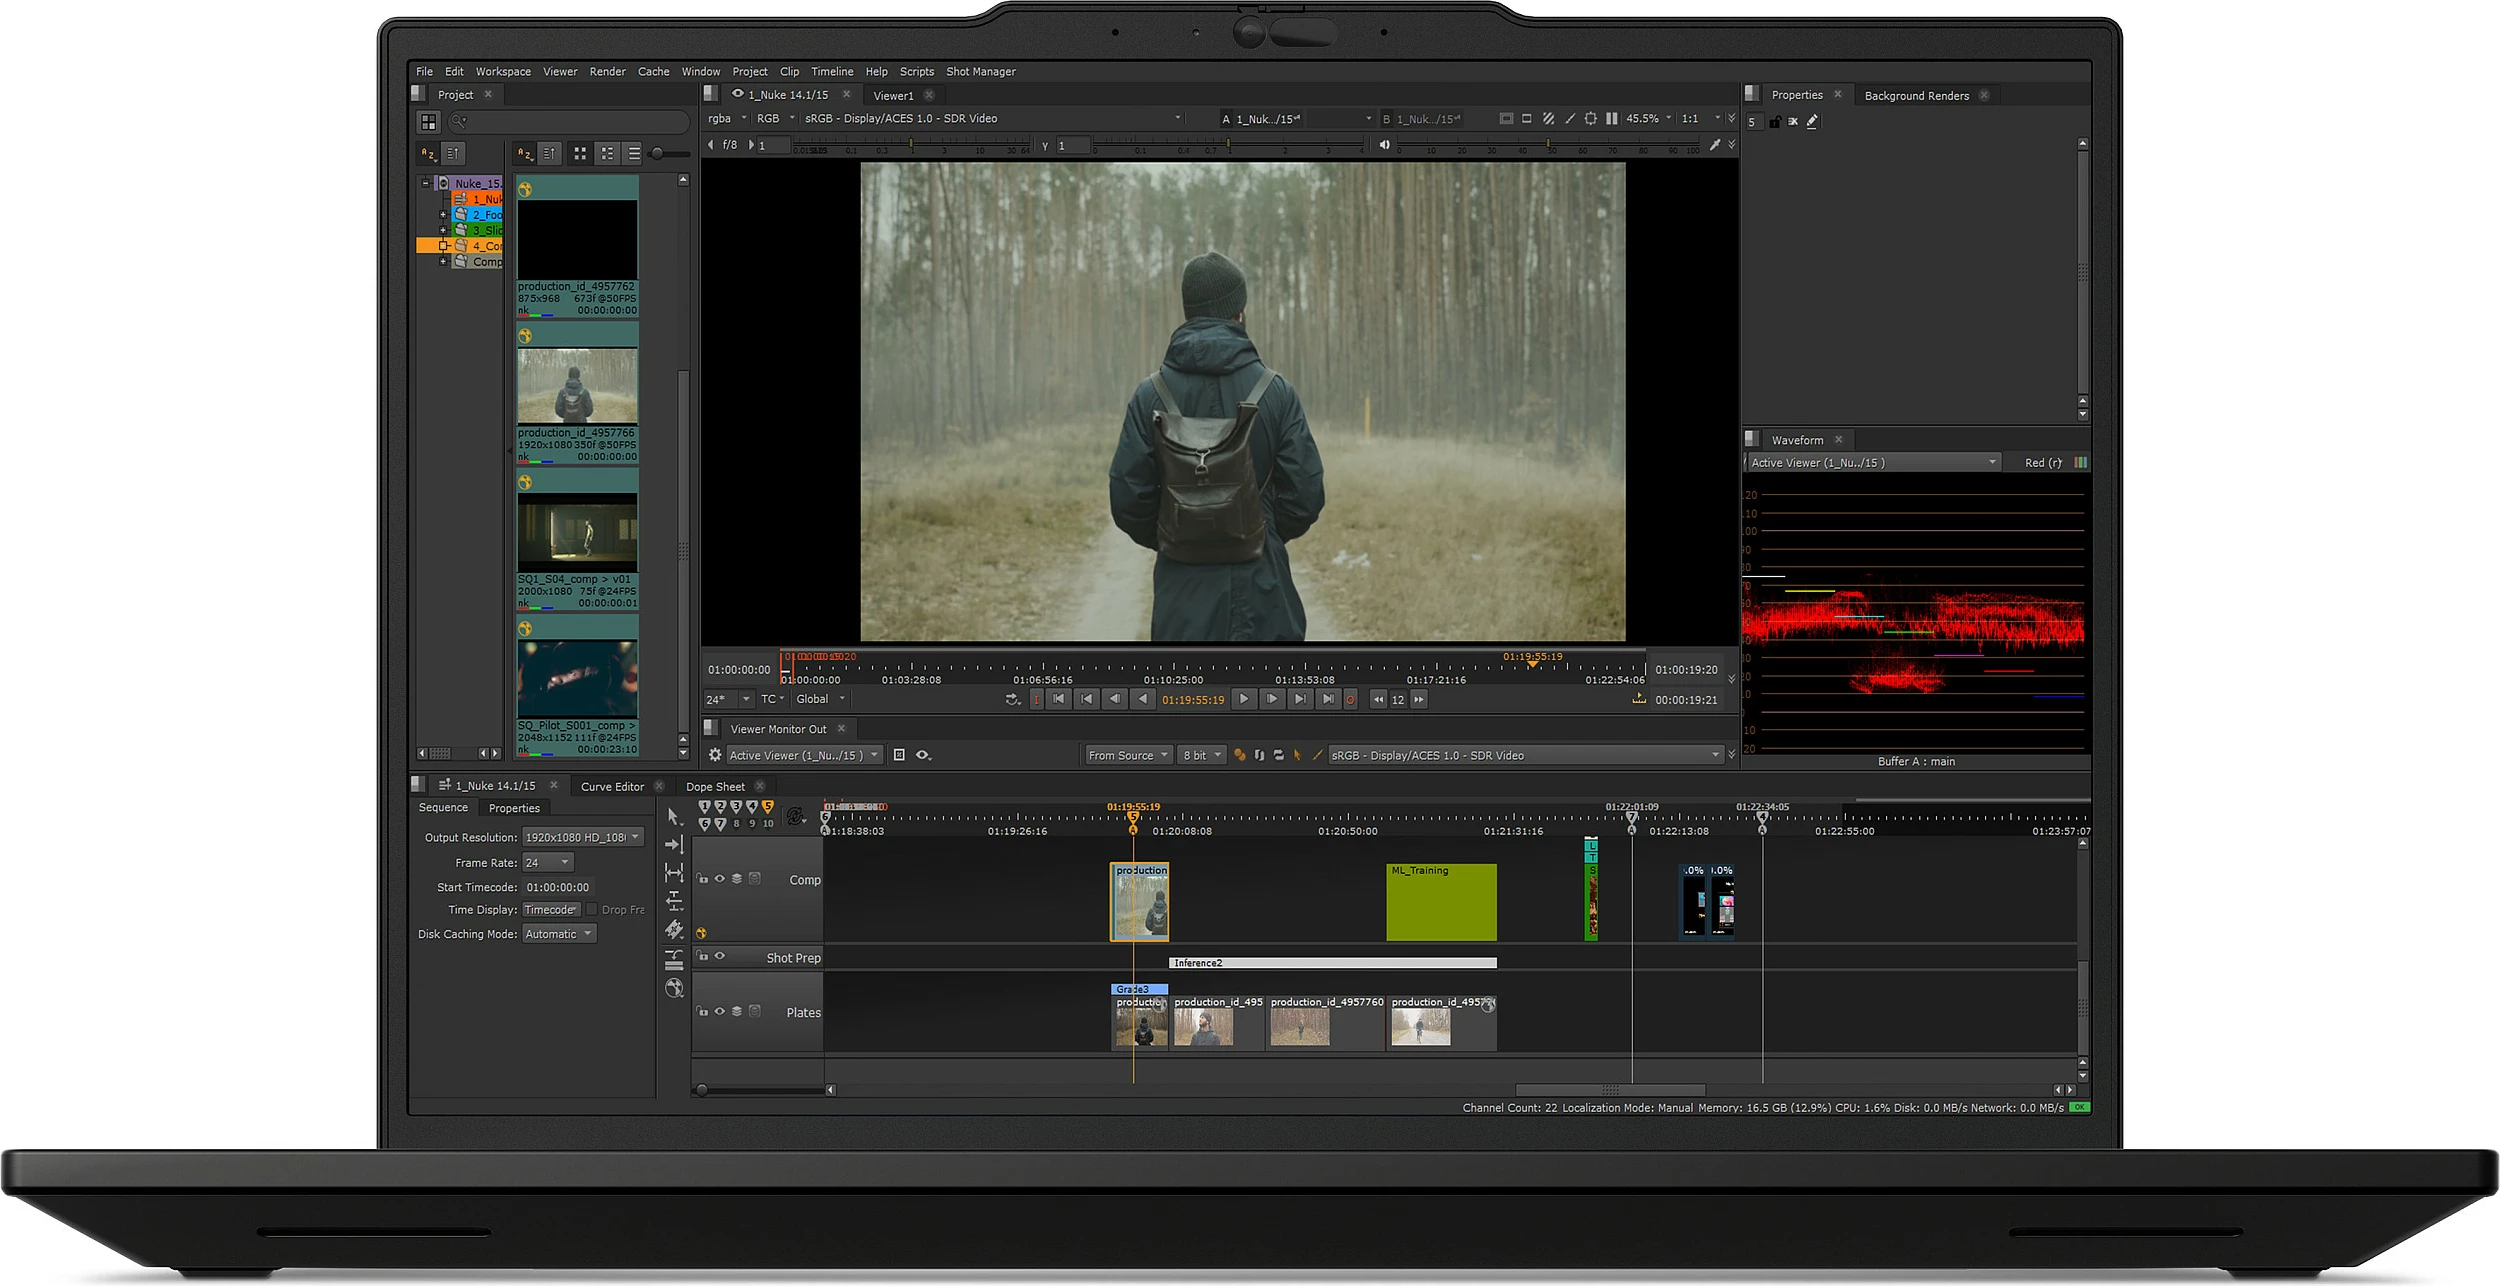
Task: Open the Disk Caching Mode dropdown
Action: (559, 933)
